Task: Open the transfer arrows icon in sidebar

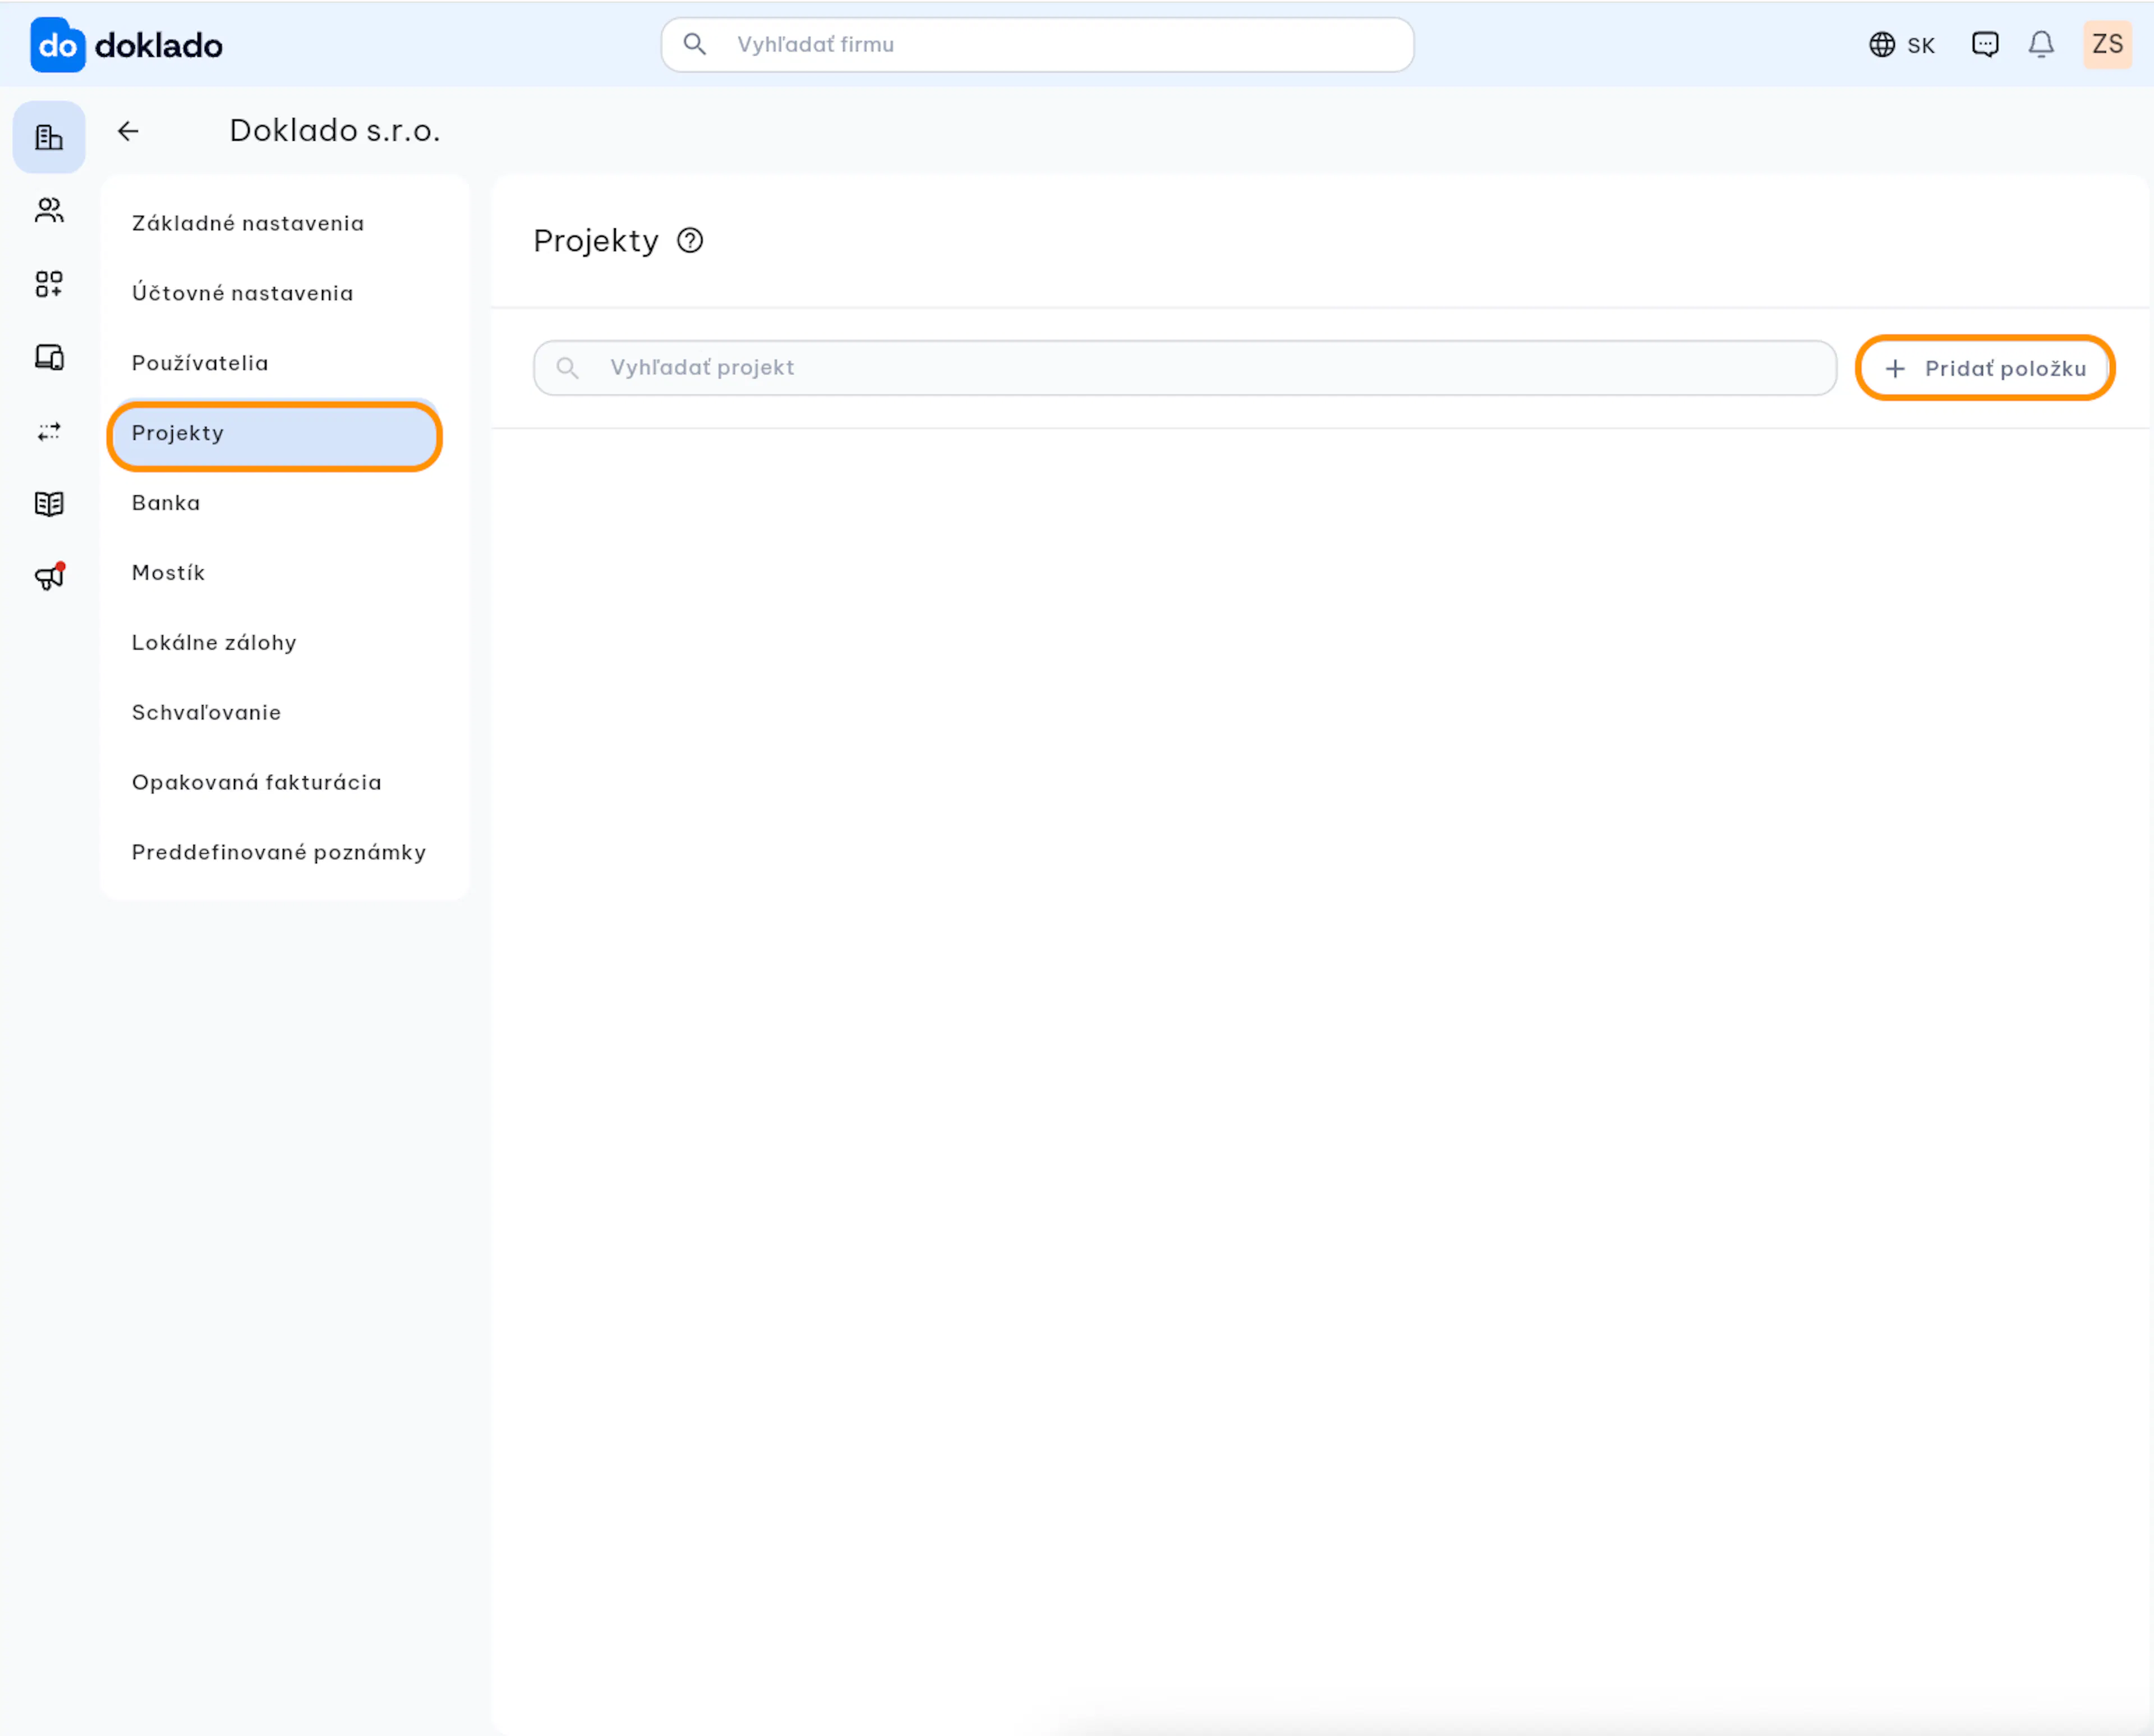Action: point(49,431)
